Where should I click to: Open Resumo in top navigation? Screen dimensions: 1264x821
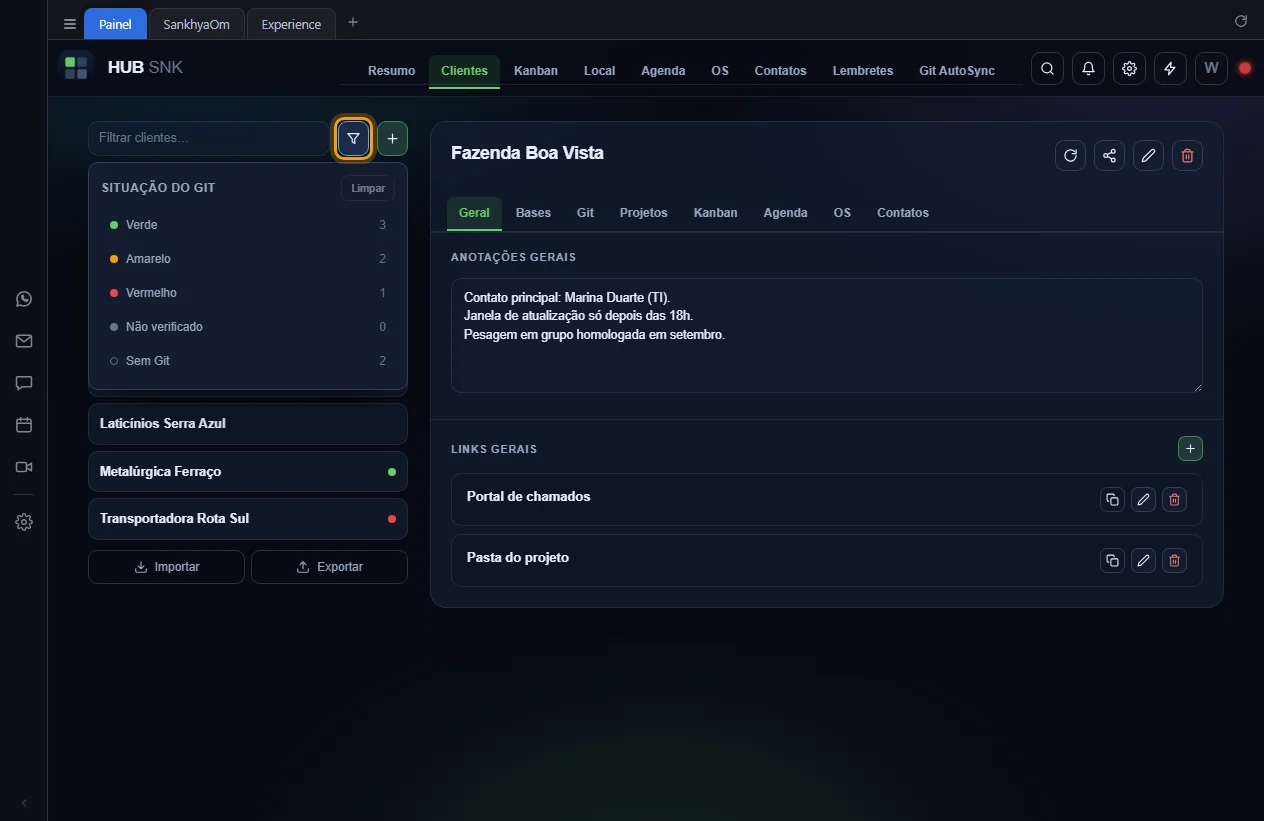(x=391, y=71)
